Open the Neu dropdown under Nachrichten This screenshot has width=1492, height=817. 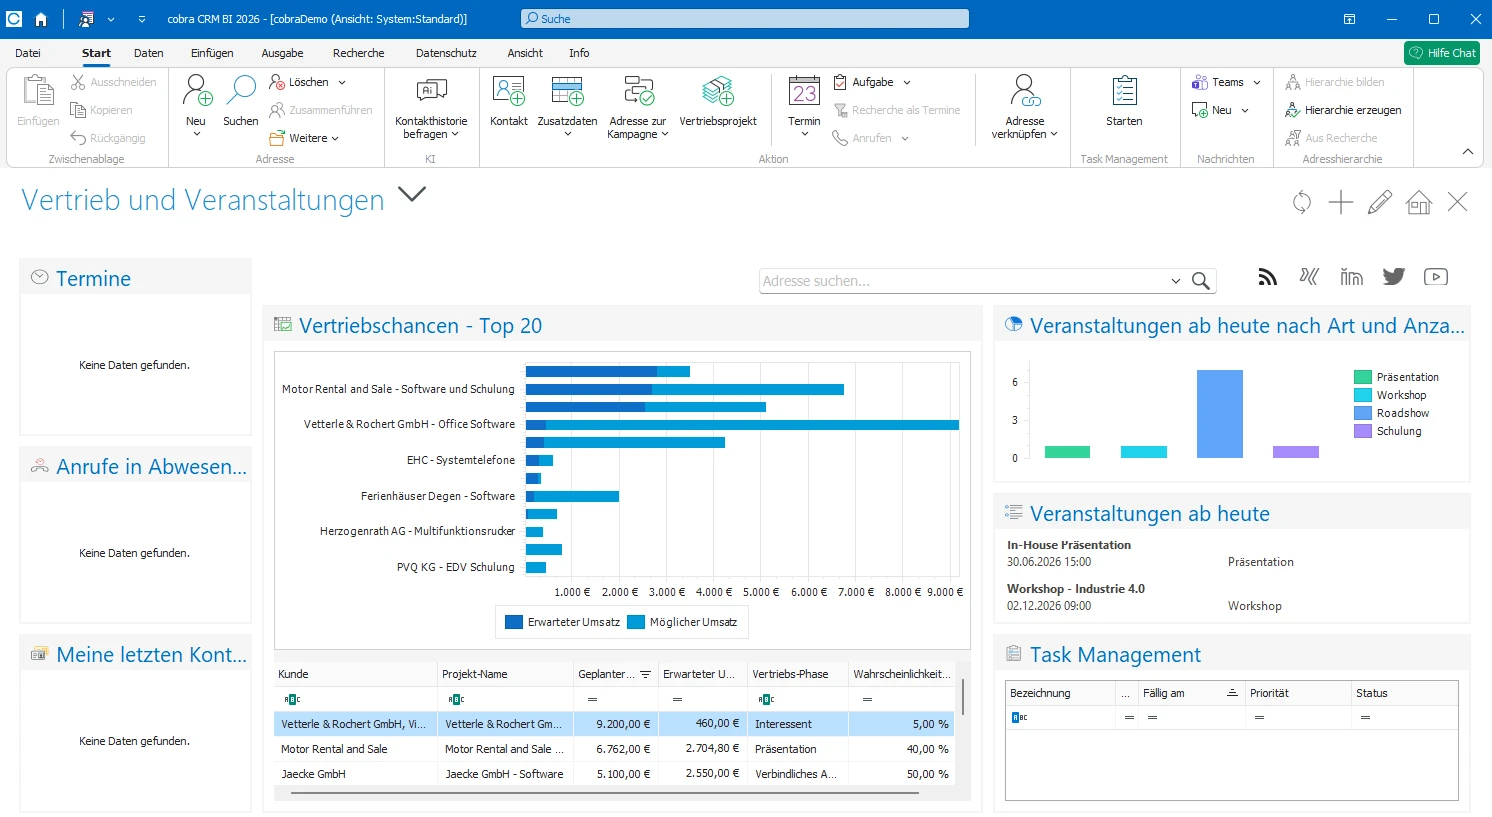pyautogui.click(x=1245, y=110)
